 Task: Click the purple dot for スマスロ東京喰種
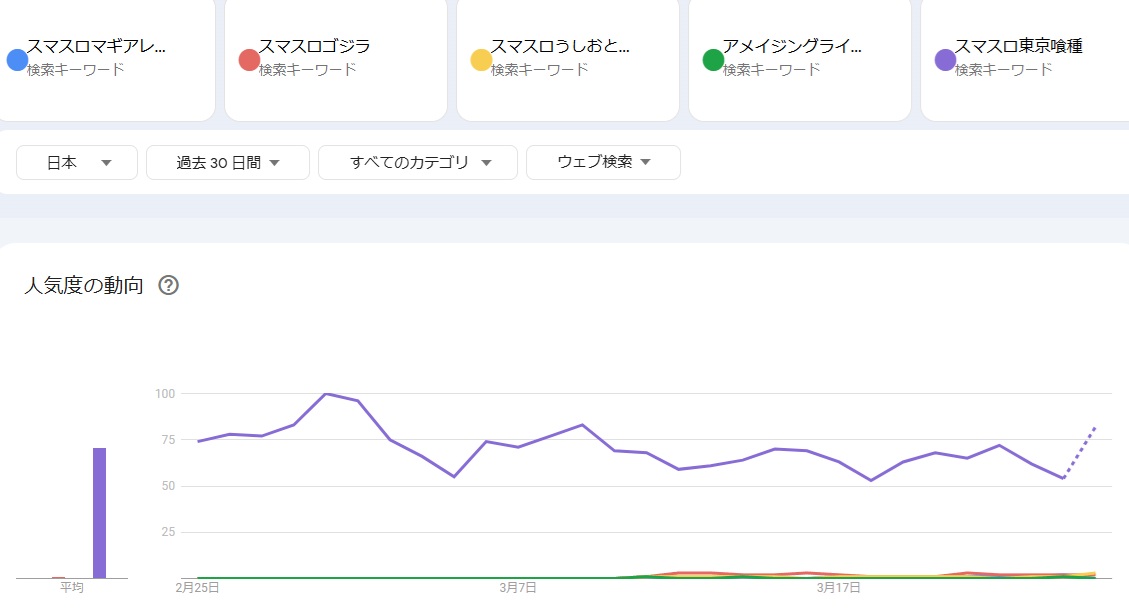[945, 60]
